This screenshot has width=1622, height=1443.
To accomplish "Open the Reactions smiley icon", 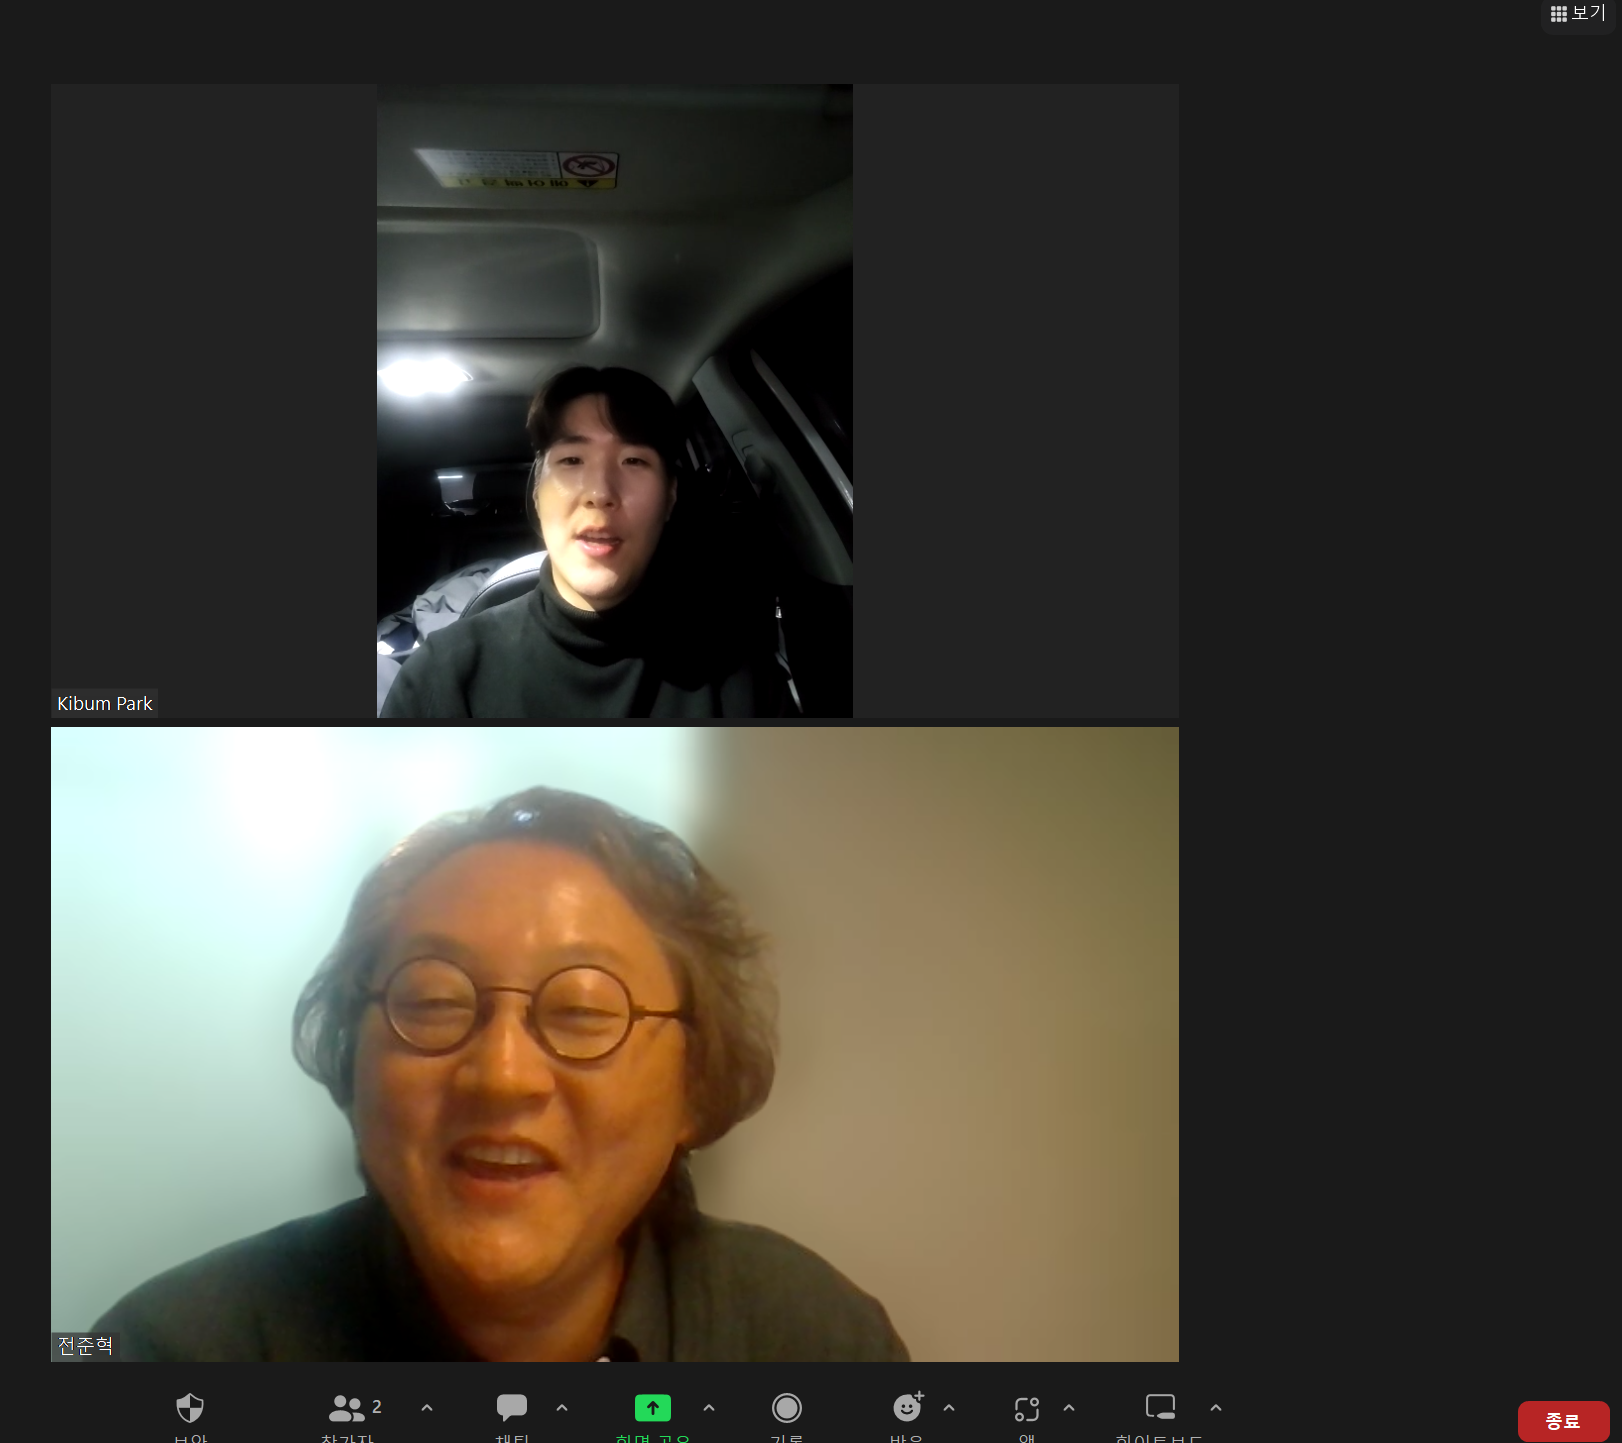I will click(907, 1408).
